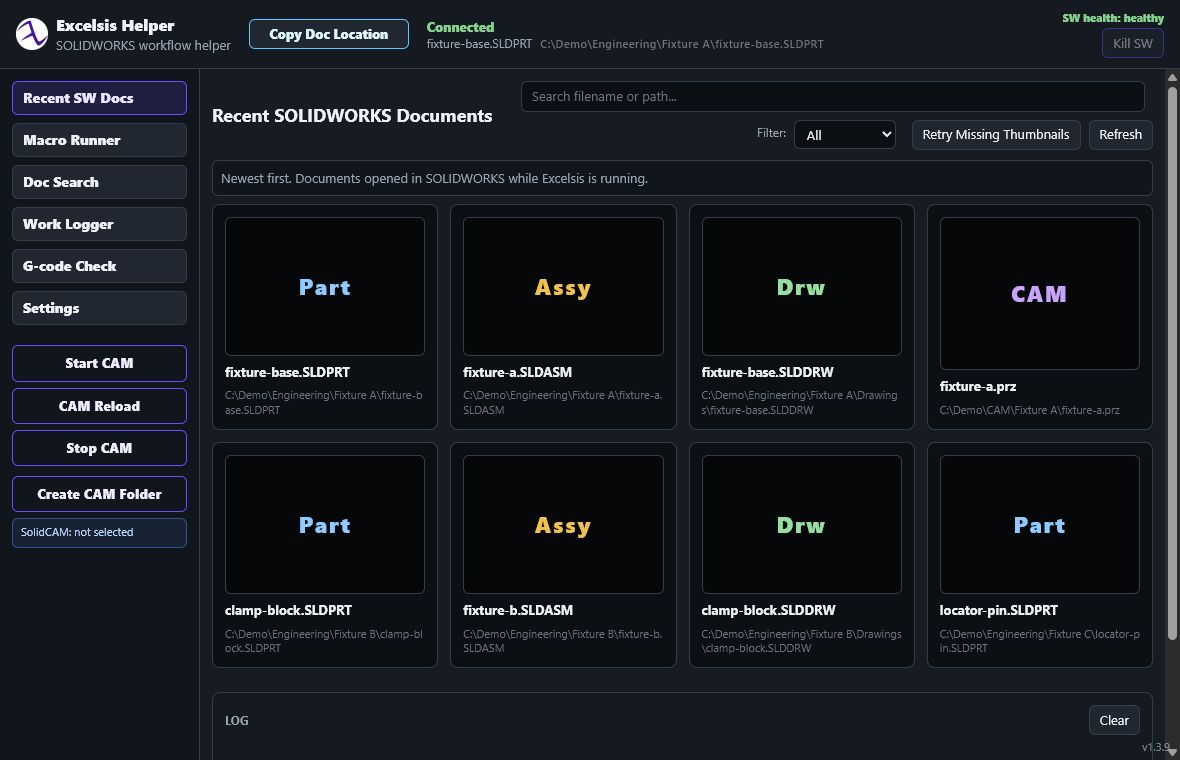This screenshot has width=1180, height=760.
Task: Click the fixture-a.prz filename
Action: 978,387
